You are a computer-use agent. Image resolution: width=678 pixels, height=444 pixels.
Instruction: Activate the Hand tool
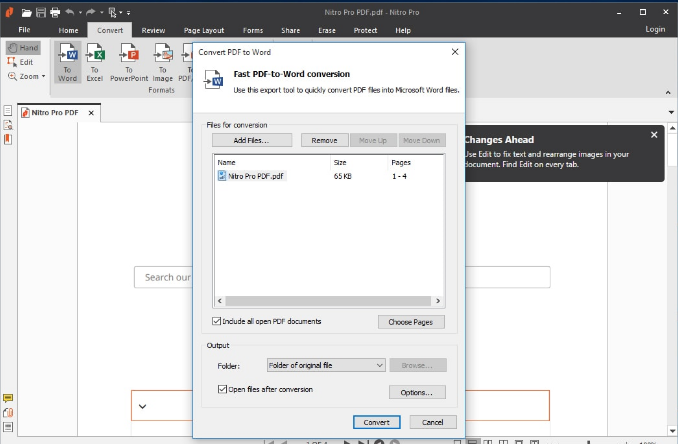23,48
